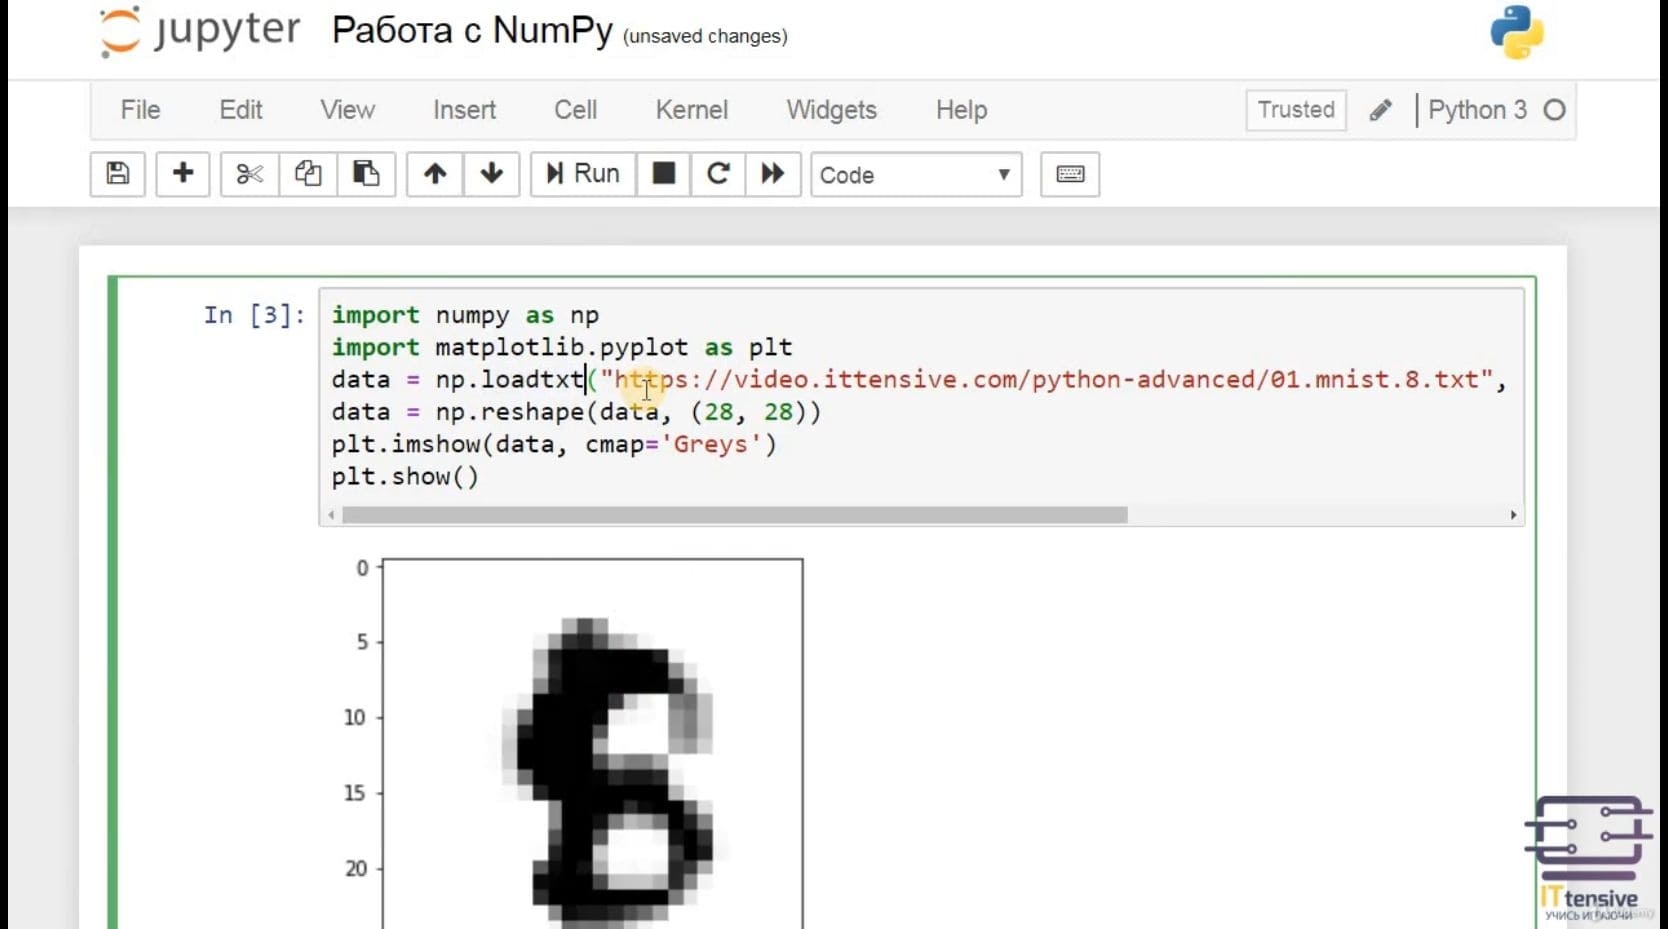Click the In [3] cell prompt

pos(254,315)
